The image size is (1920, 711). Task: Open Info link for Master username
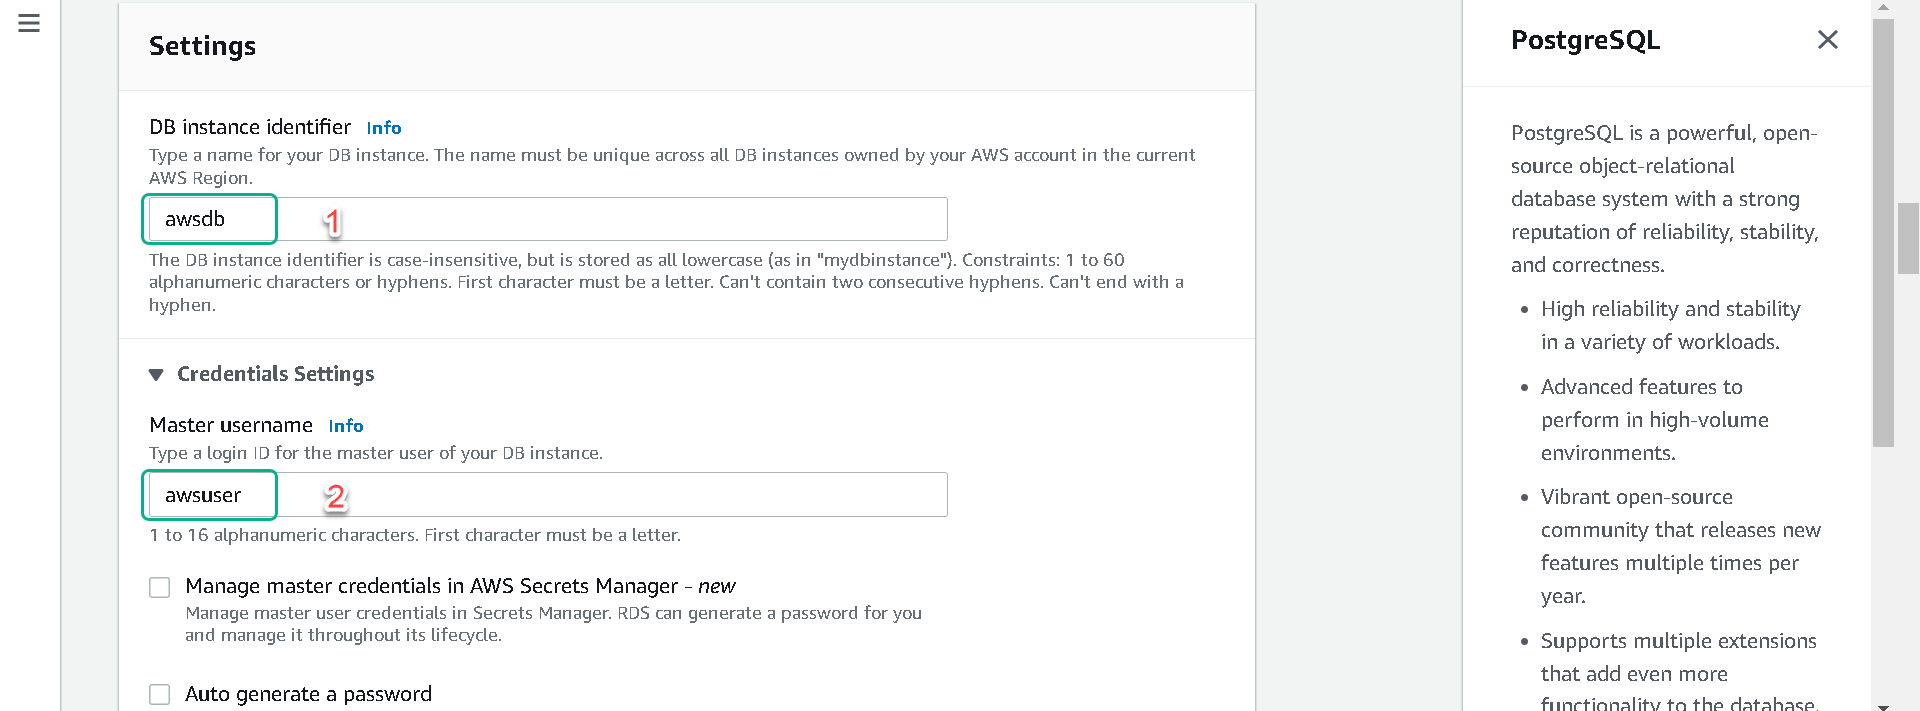(x=346, y=426)
